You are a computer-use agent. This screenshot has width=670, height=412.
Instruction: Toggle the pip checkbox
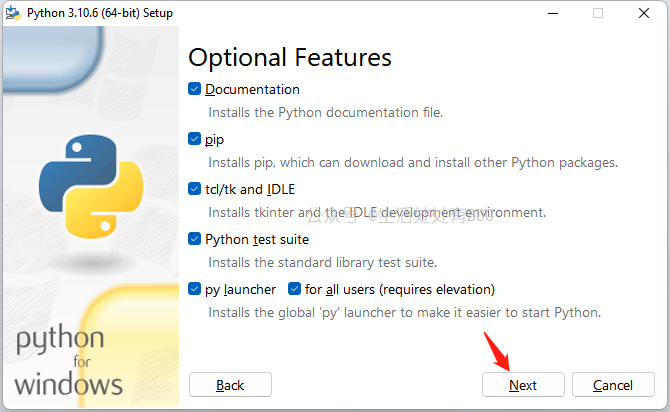(x=195, y=139)
